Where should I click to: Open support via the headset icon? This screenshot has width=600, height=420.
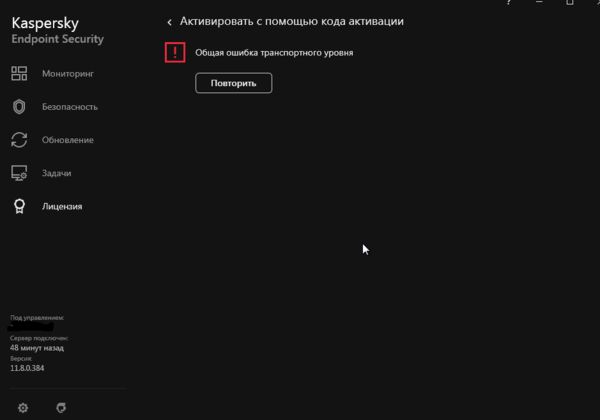(x=61, y=408)
